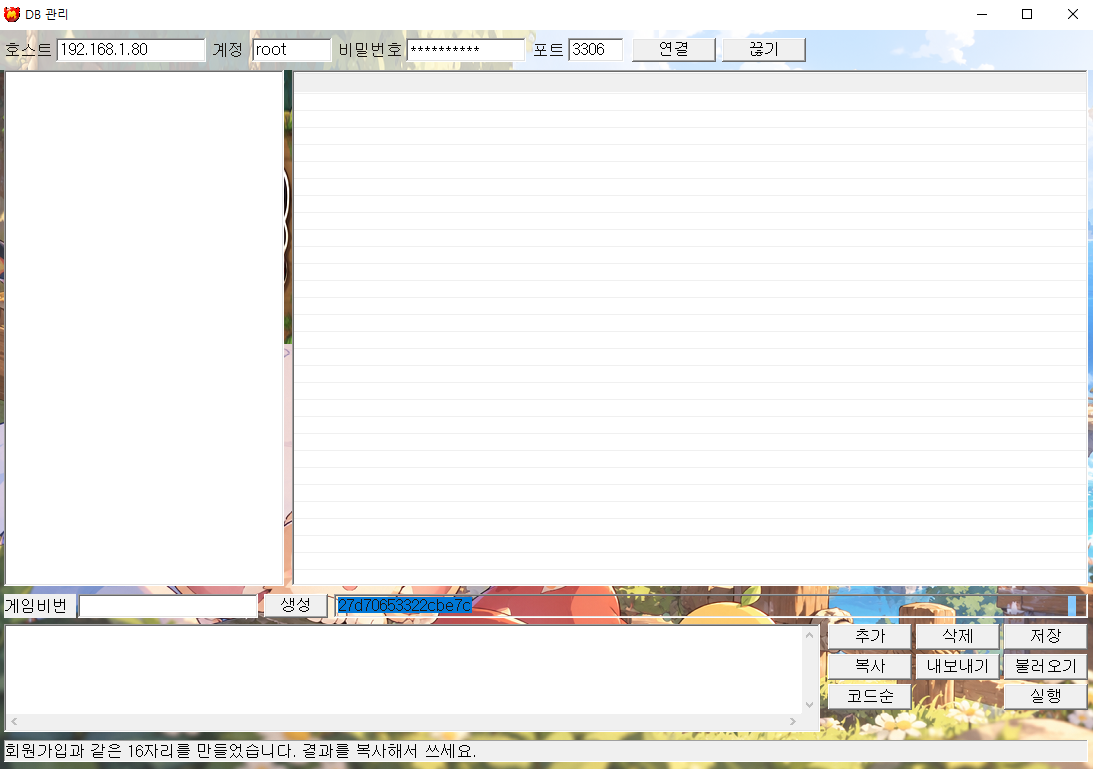Image resolution: width=1093 pixels, height=769 pixels.
Task: Click the 연결 connect button
Action: 673,50
